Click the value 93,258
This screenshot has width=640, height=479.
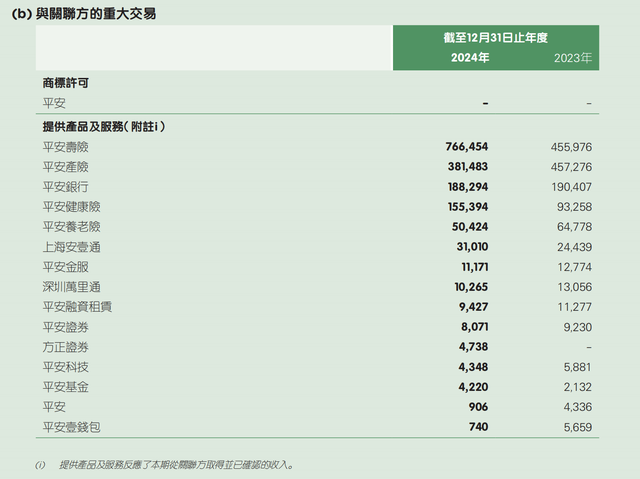point(574,207)
